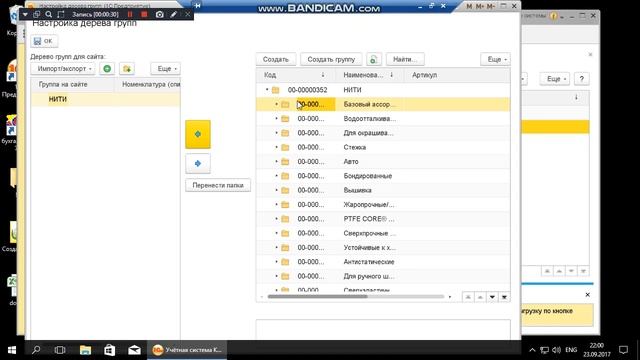
Task: Select the Вышивка row
Action: [x=383, y=190]
